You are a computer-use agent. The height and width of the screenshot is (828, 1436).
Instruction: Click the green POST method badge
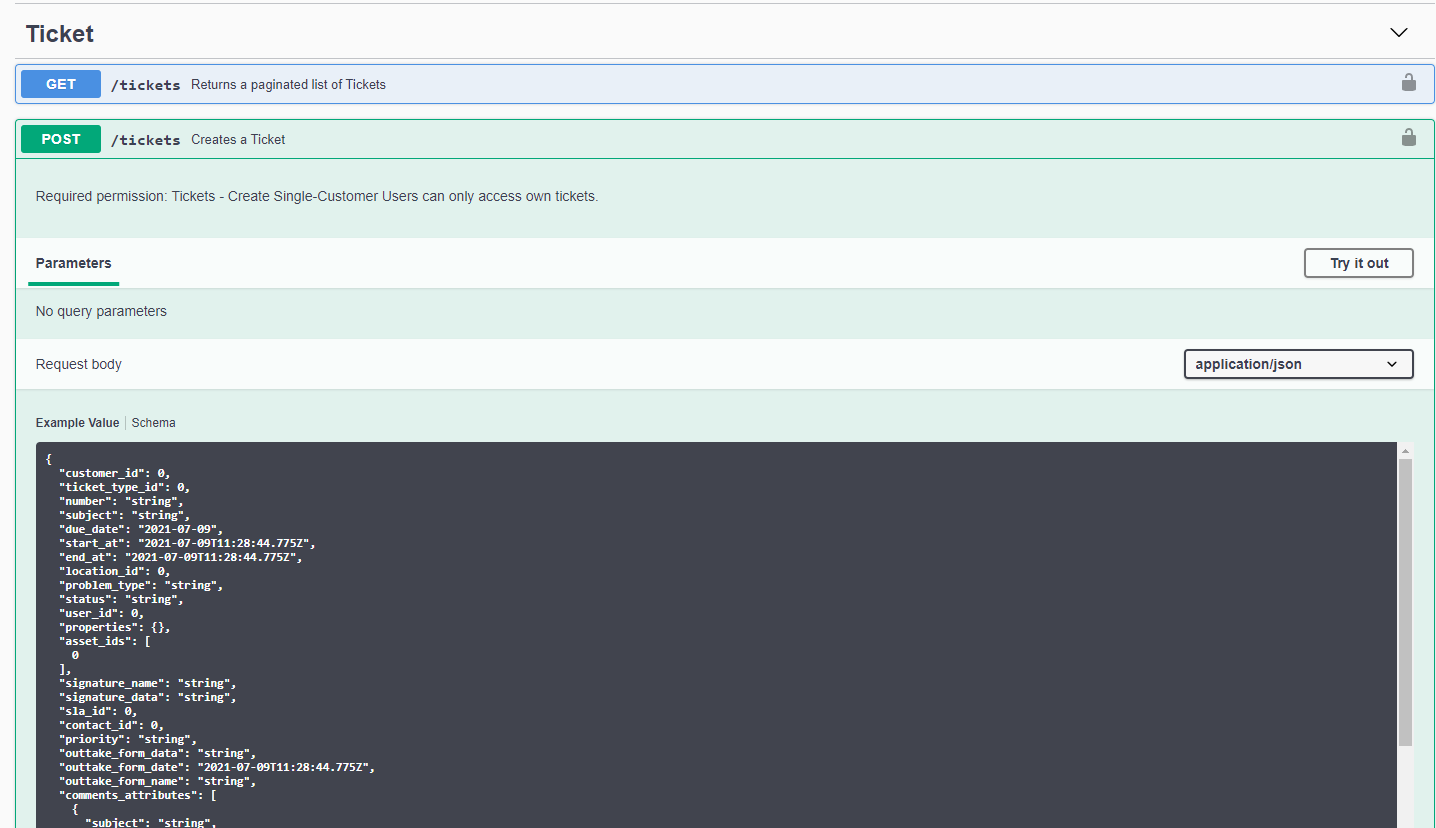[61, 139]
